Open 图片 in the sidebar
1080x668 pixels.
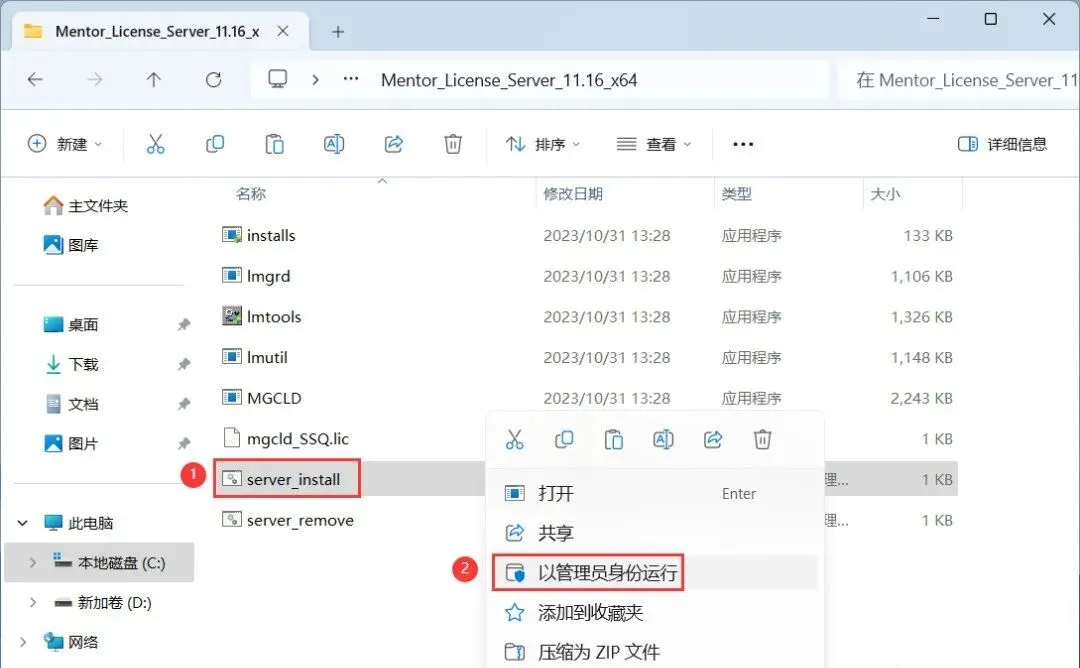coord(71,443)
